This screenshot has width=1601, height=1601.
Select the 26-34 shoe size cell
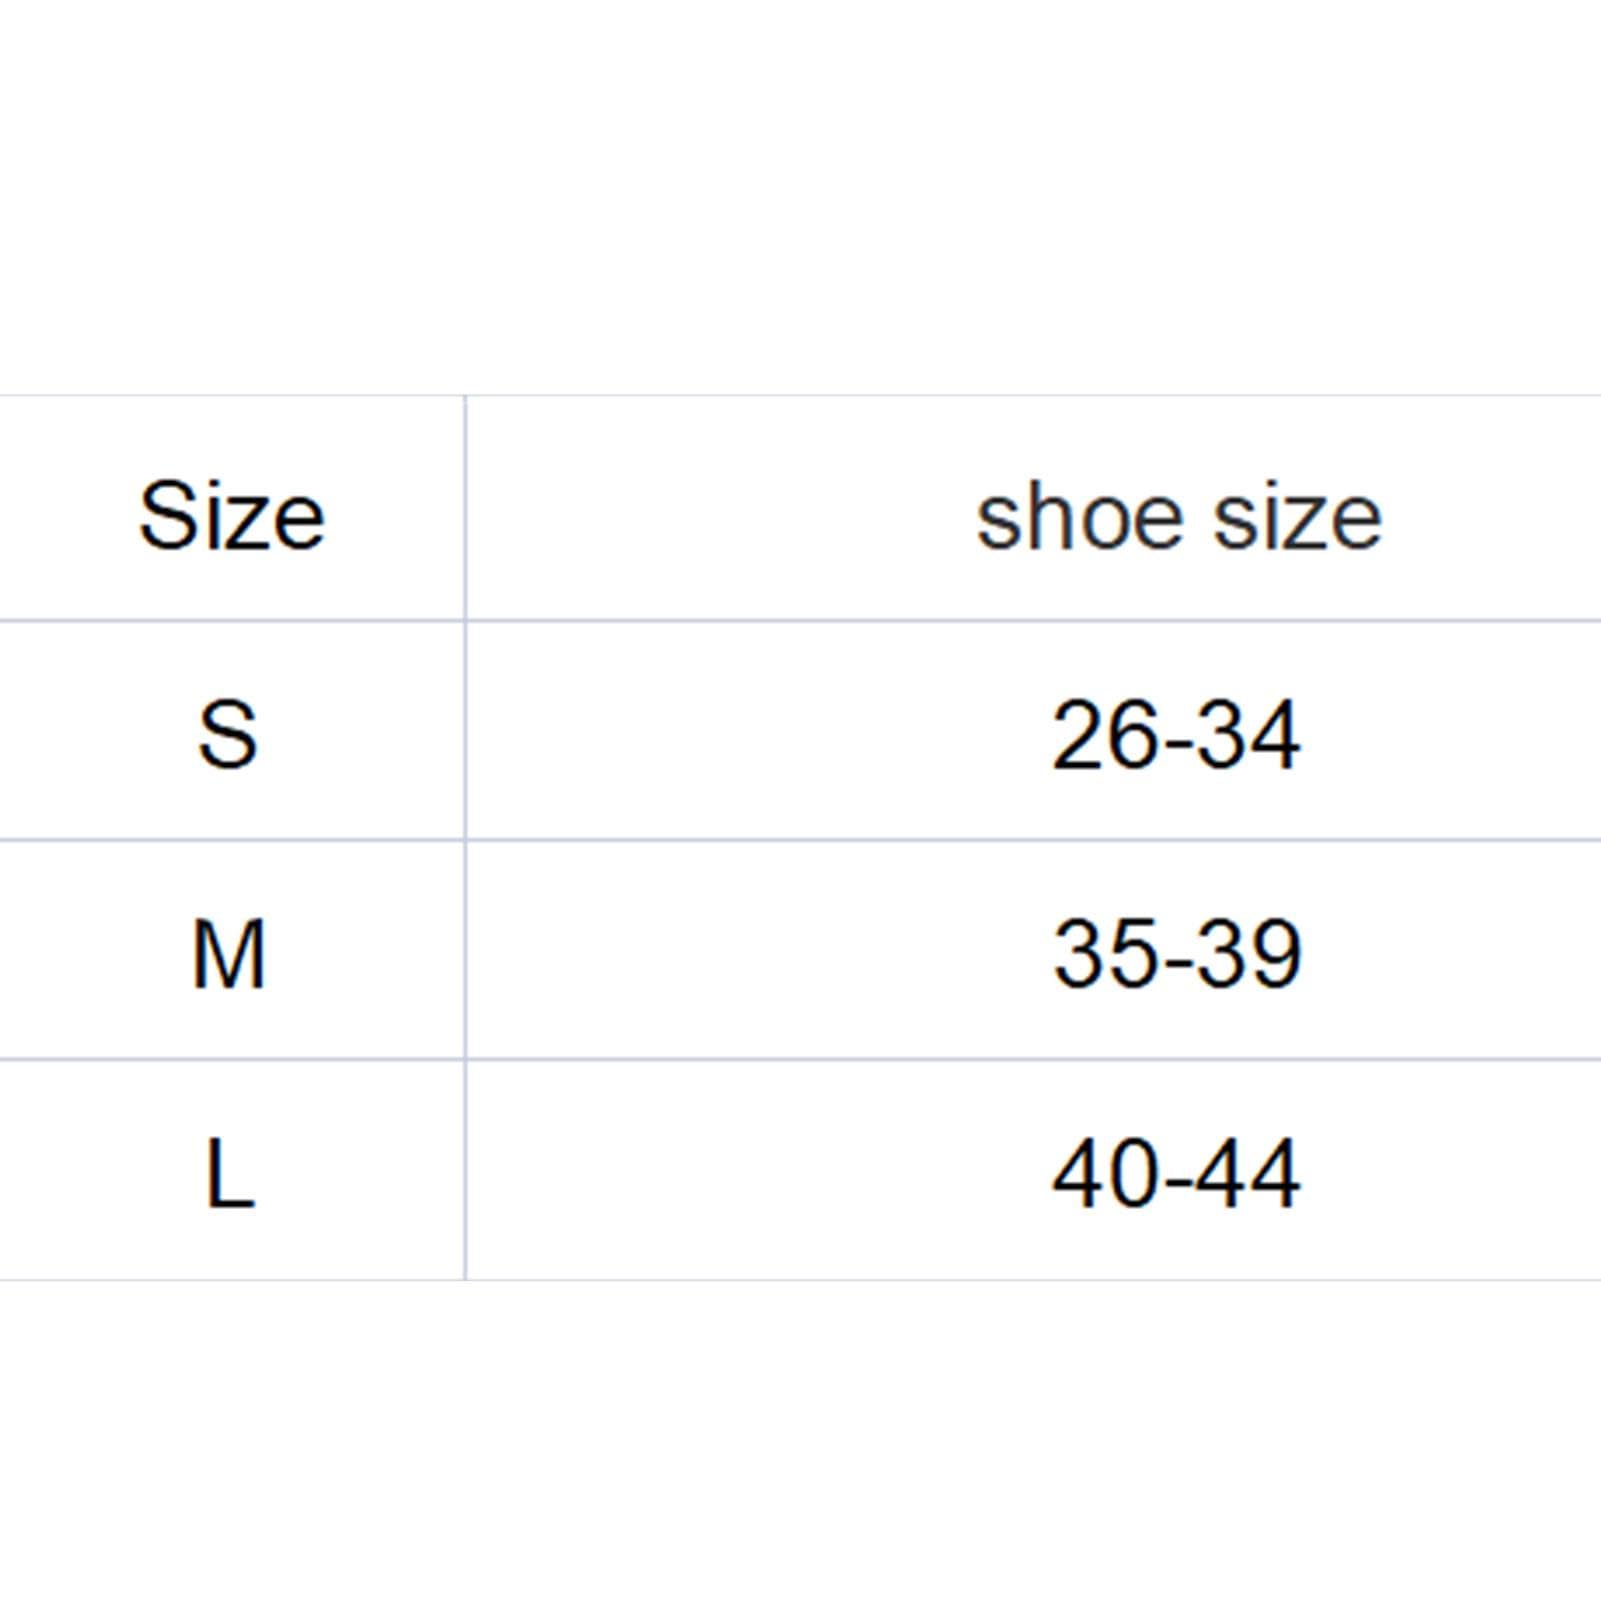click(x=1176, y=736)
